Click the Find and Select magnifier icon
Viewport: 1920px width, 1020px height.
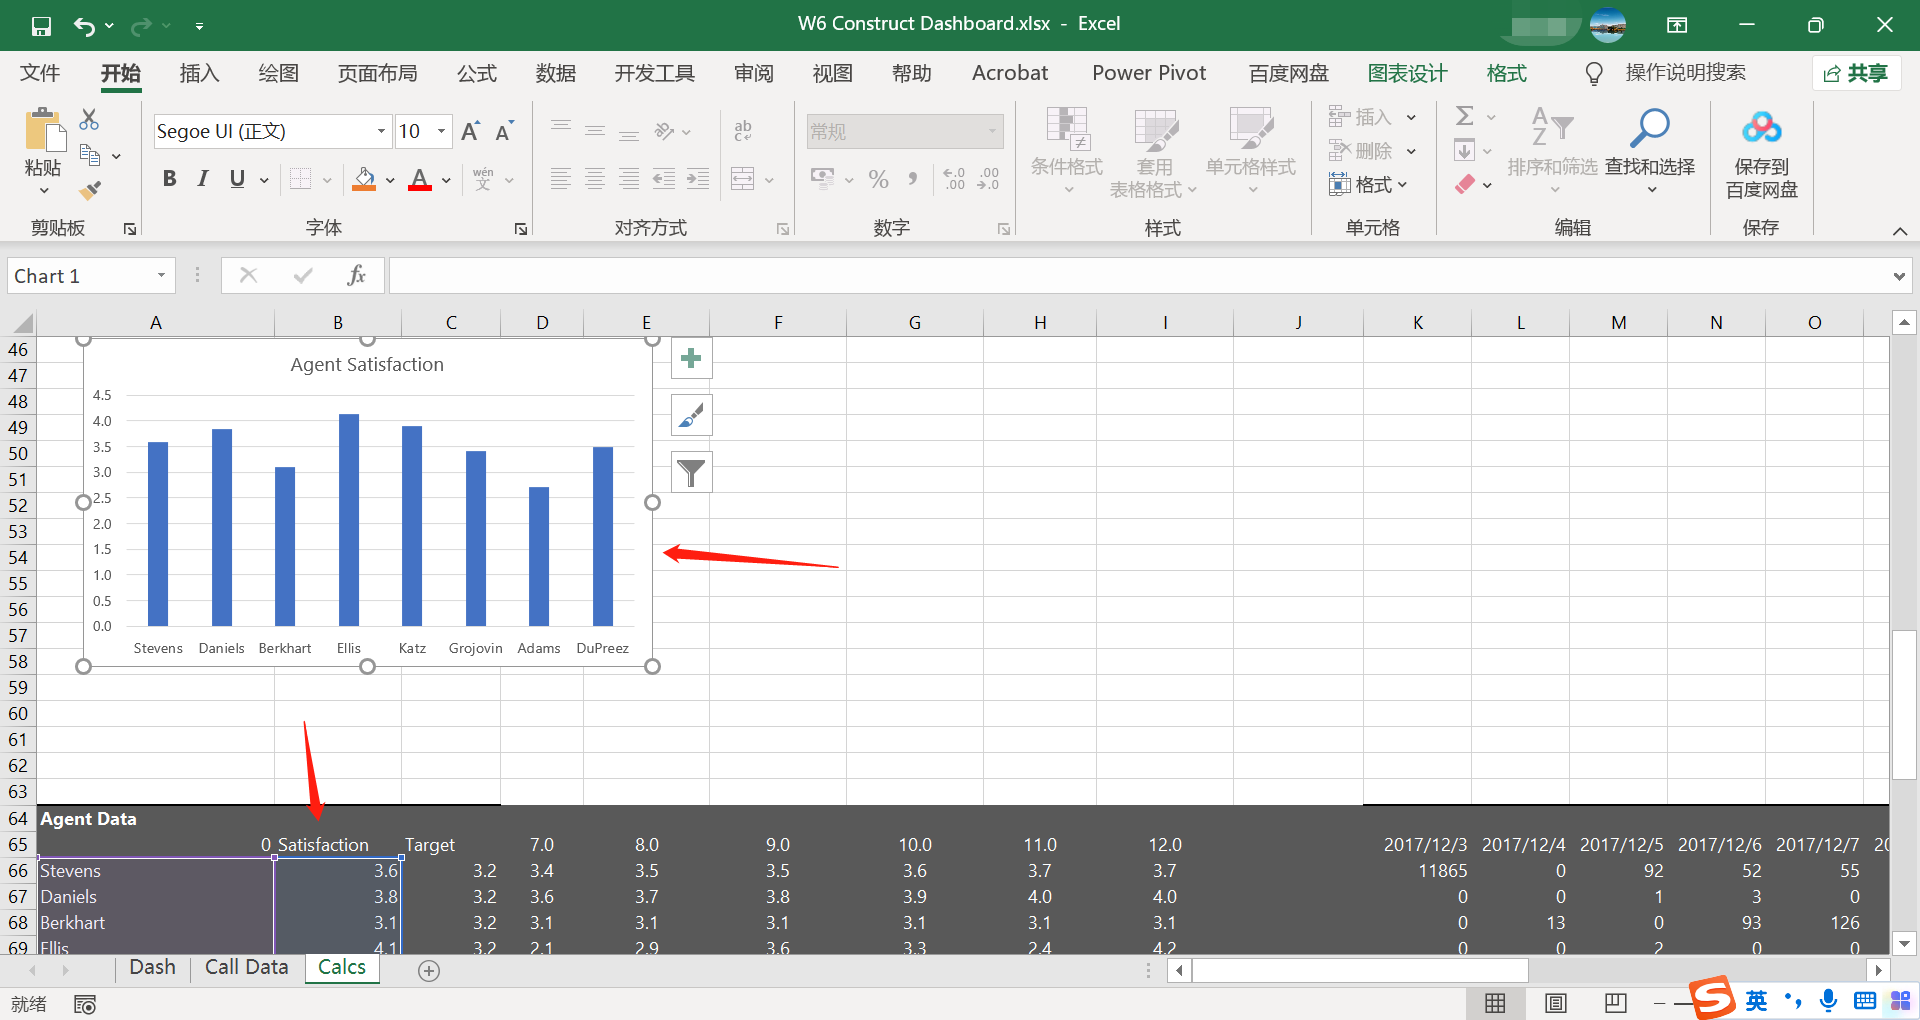click(x=1649, y=128)
